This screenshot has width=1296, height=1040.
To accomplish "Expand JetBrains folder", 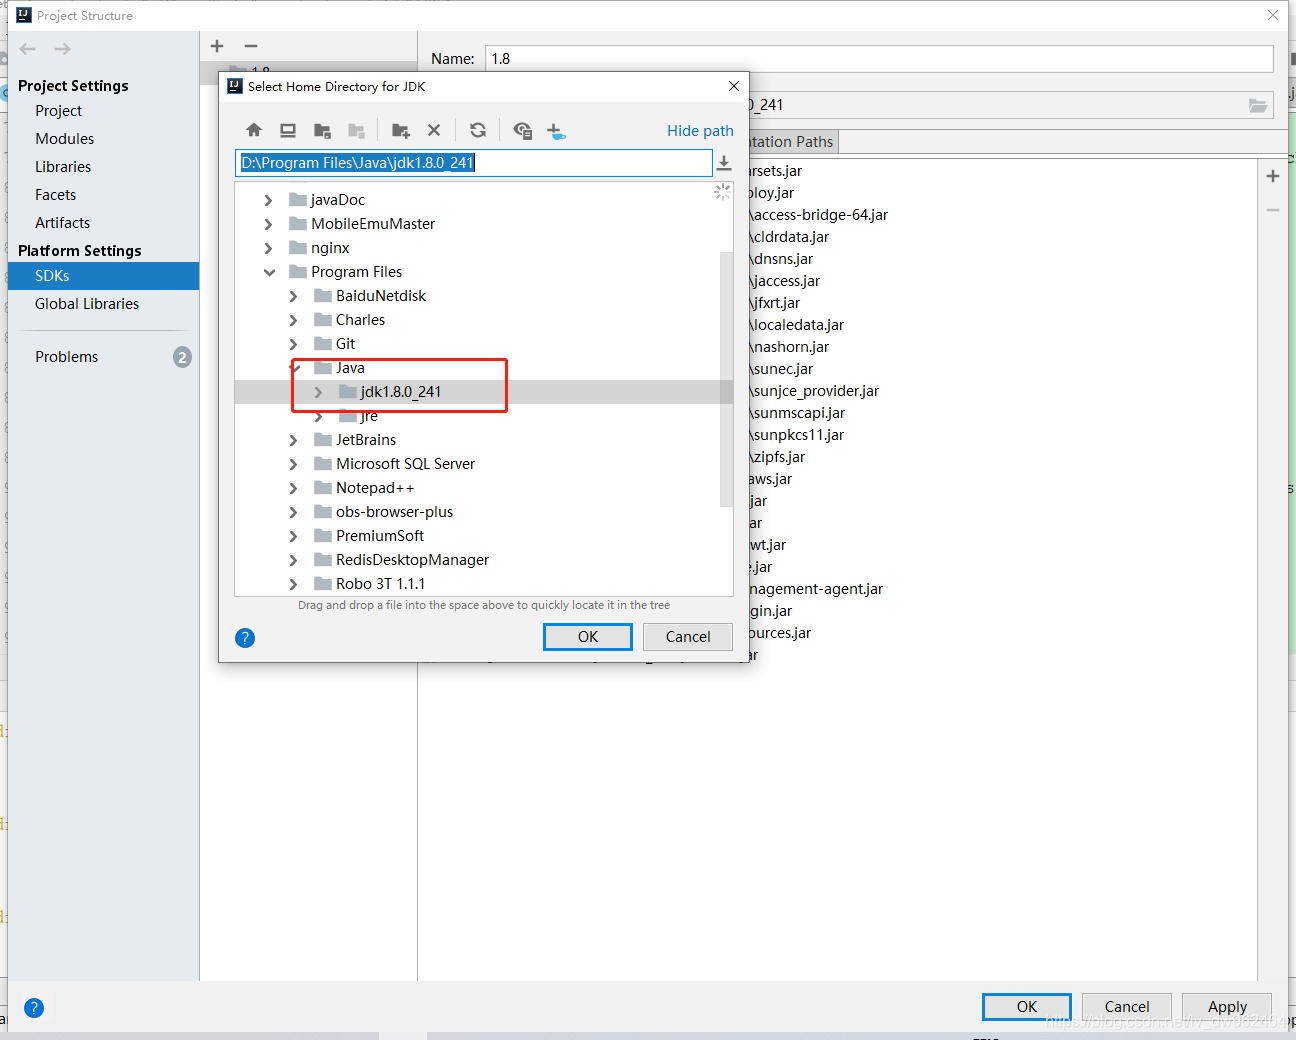I will (x=293, y=440).
